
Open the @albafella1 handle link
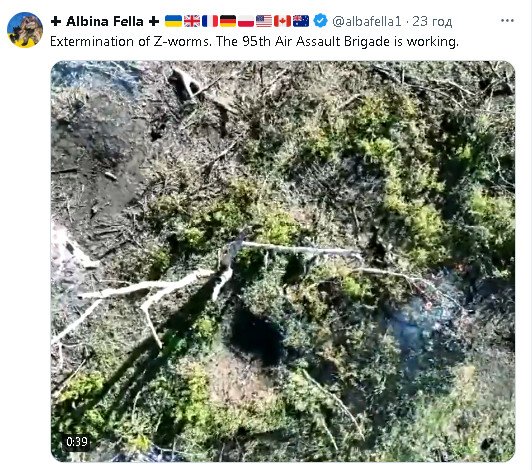pyautogui.click(x=367, y=21)
